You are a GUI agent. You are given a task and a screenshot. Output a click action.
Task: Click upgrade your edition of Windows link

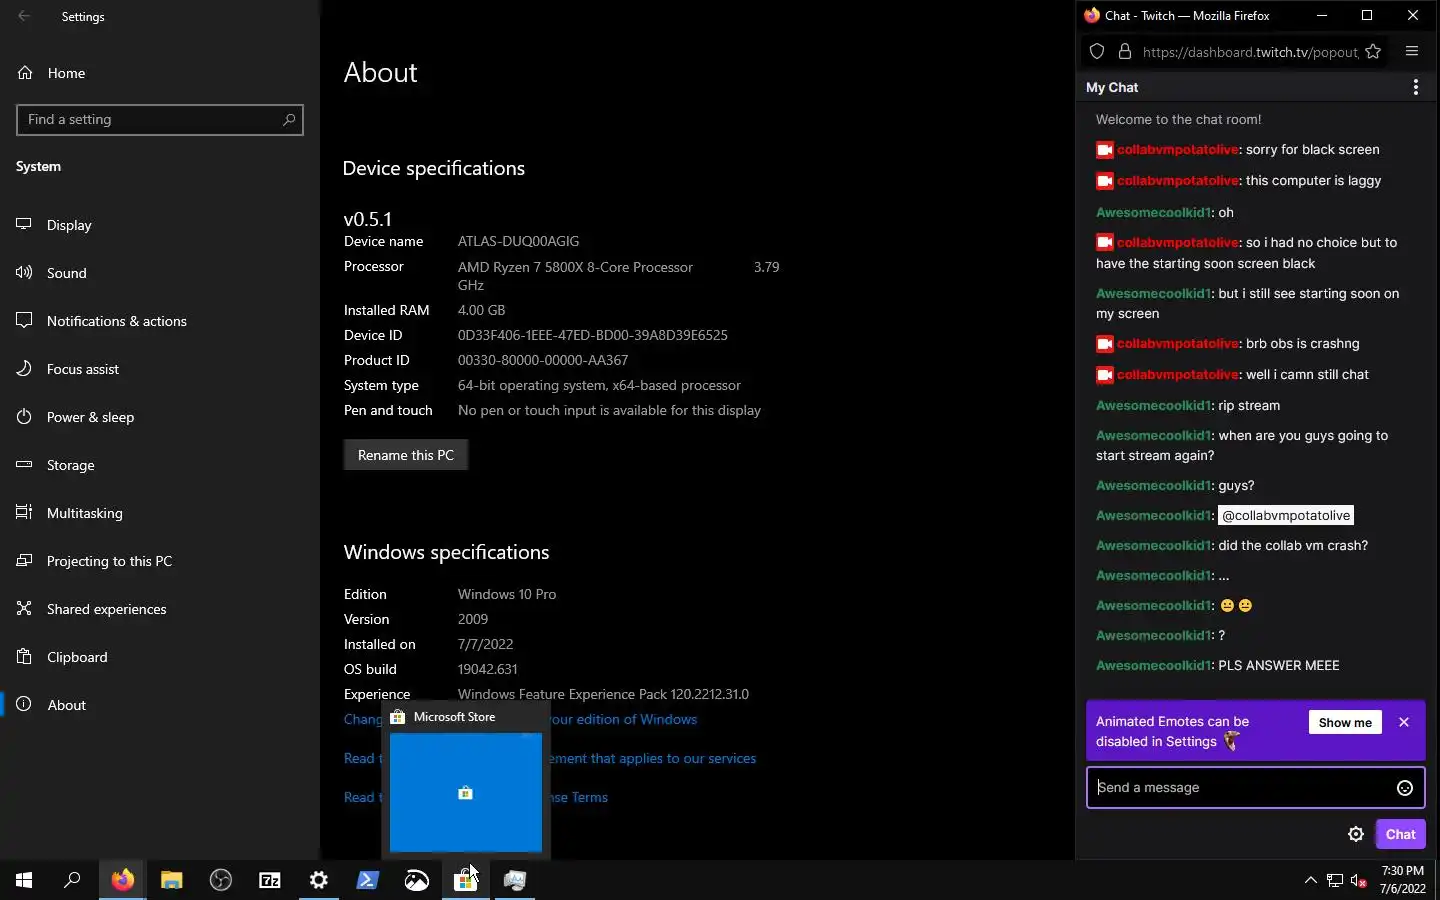click(x=623, y=719)
